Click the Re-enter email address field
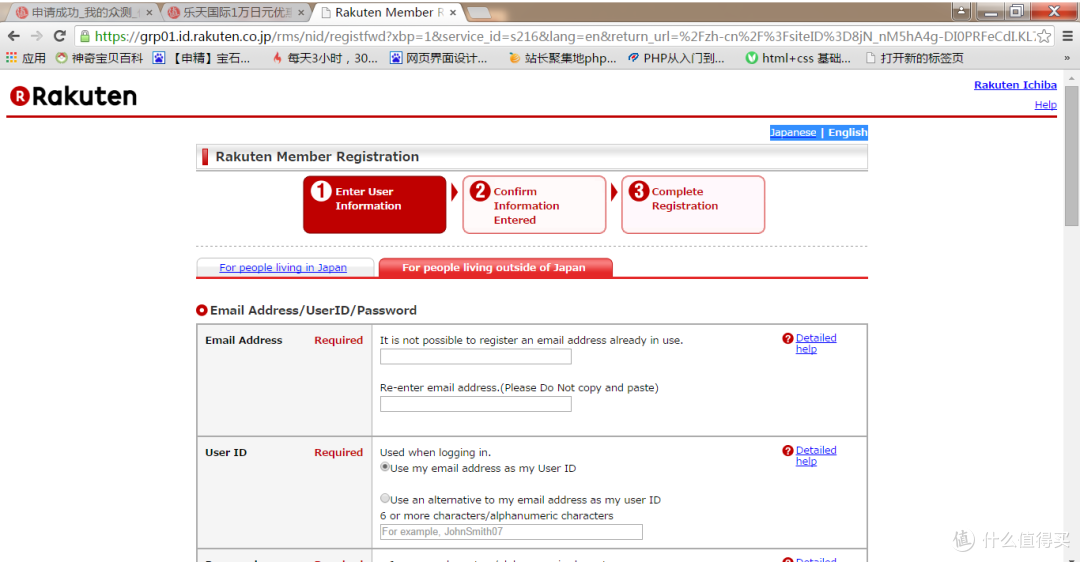The height and width of the screenshot is (562, 1080). pyautogui.click(x=475, y=404)
